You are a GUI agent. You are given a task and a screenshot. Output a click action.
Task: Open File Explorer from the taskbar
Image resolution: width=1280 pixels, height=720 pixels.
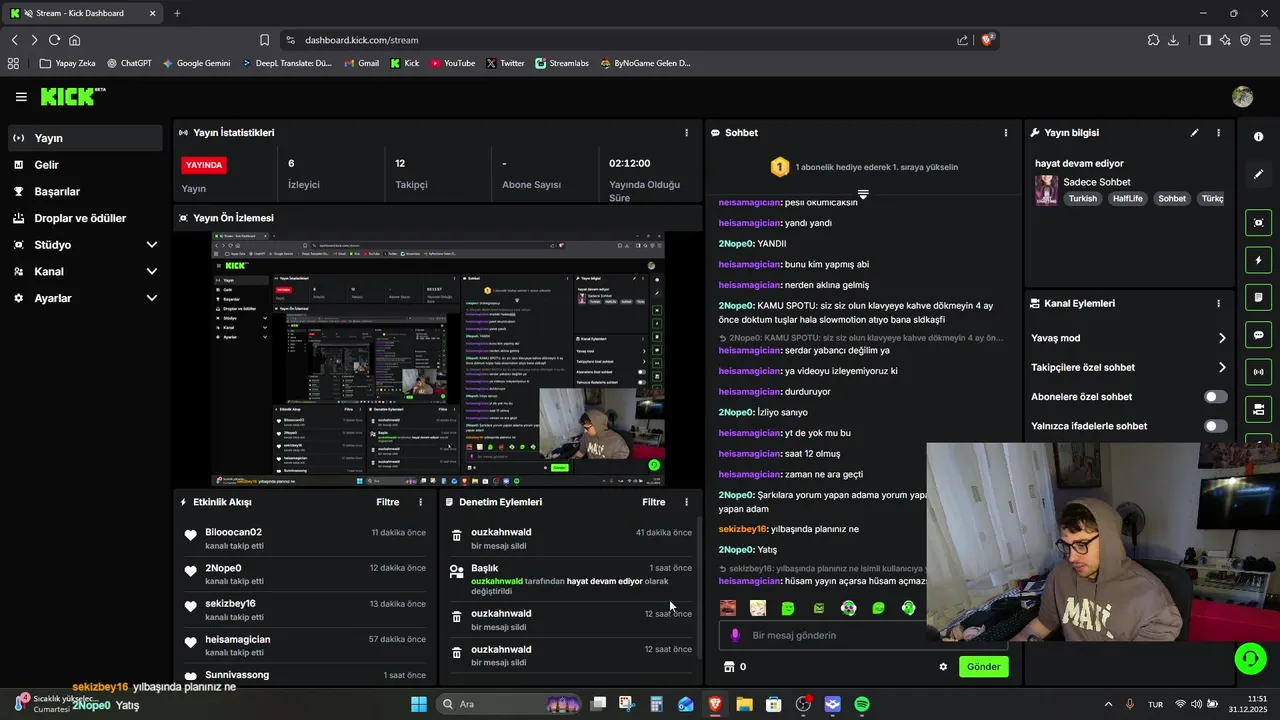click(744, 704)
